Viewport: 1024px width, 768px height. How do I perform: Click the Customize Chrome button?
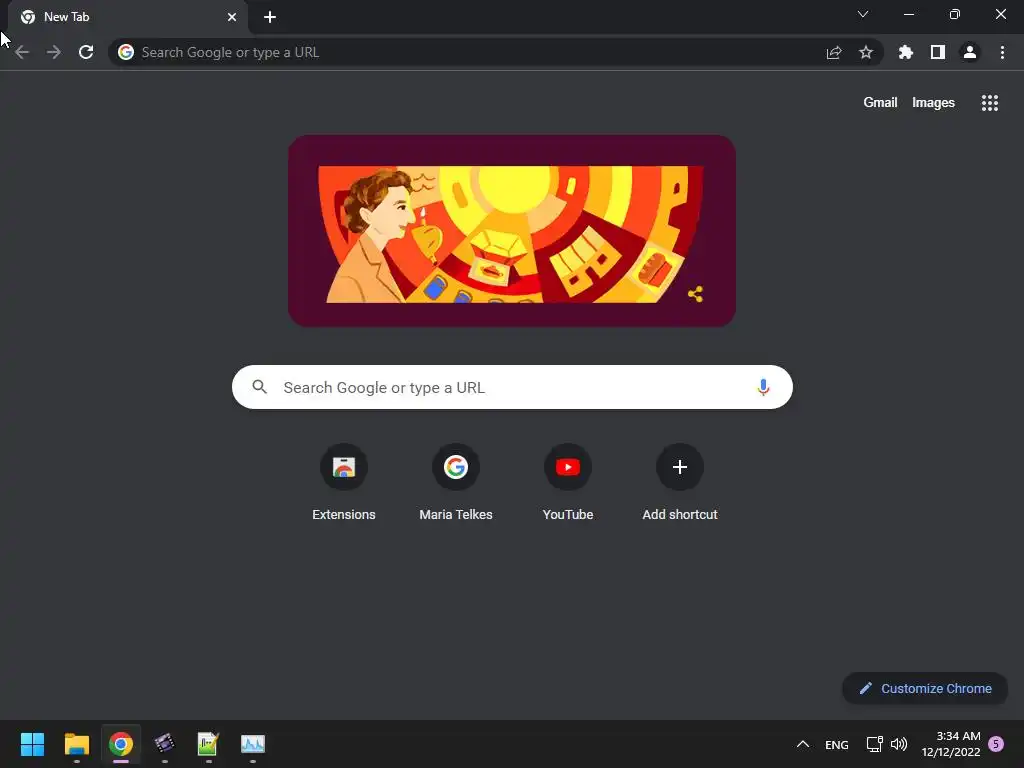click(925, 688)
